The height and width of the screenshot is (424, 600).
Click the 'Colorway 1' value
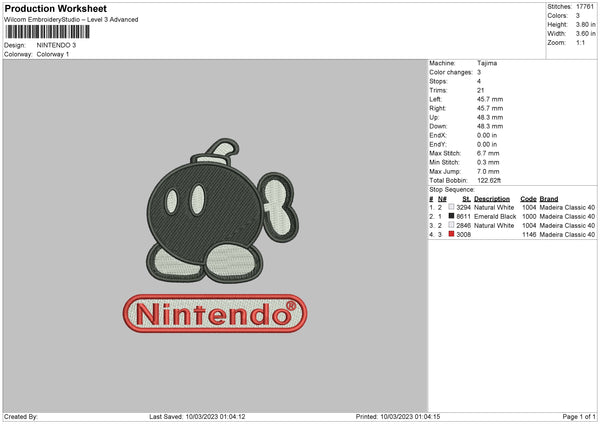[x=53, y=54]
